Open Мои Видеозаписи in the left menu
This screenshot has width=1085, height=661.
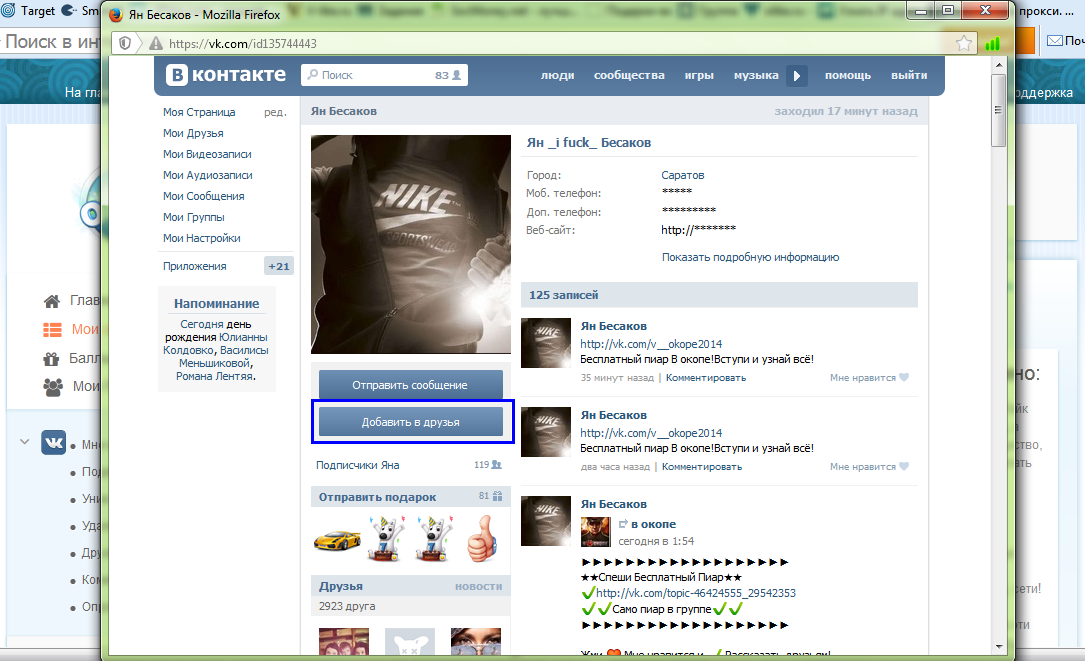207,154
